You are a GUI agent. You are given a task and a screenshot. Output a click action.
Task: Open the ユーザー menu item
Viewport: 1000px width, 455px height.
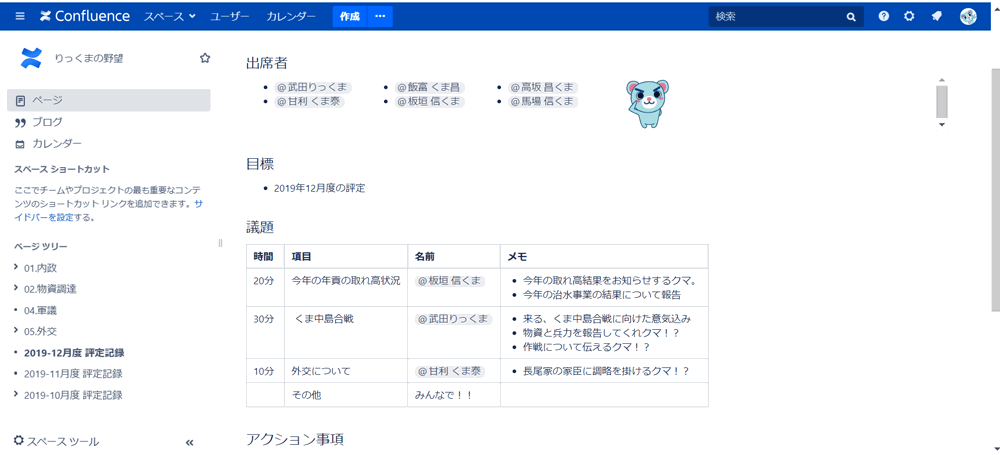pos(230,16)
